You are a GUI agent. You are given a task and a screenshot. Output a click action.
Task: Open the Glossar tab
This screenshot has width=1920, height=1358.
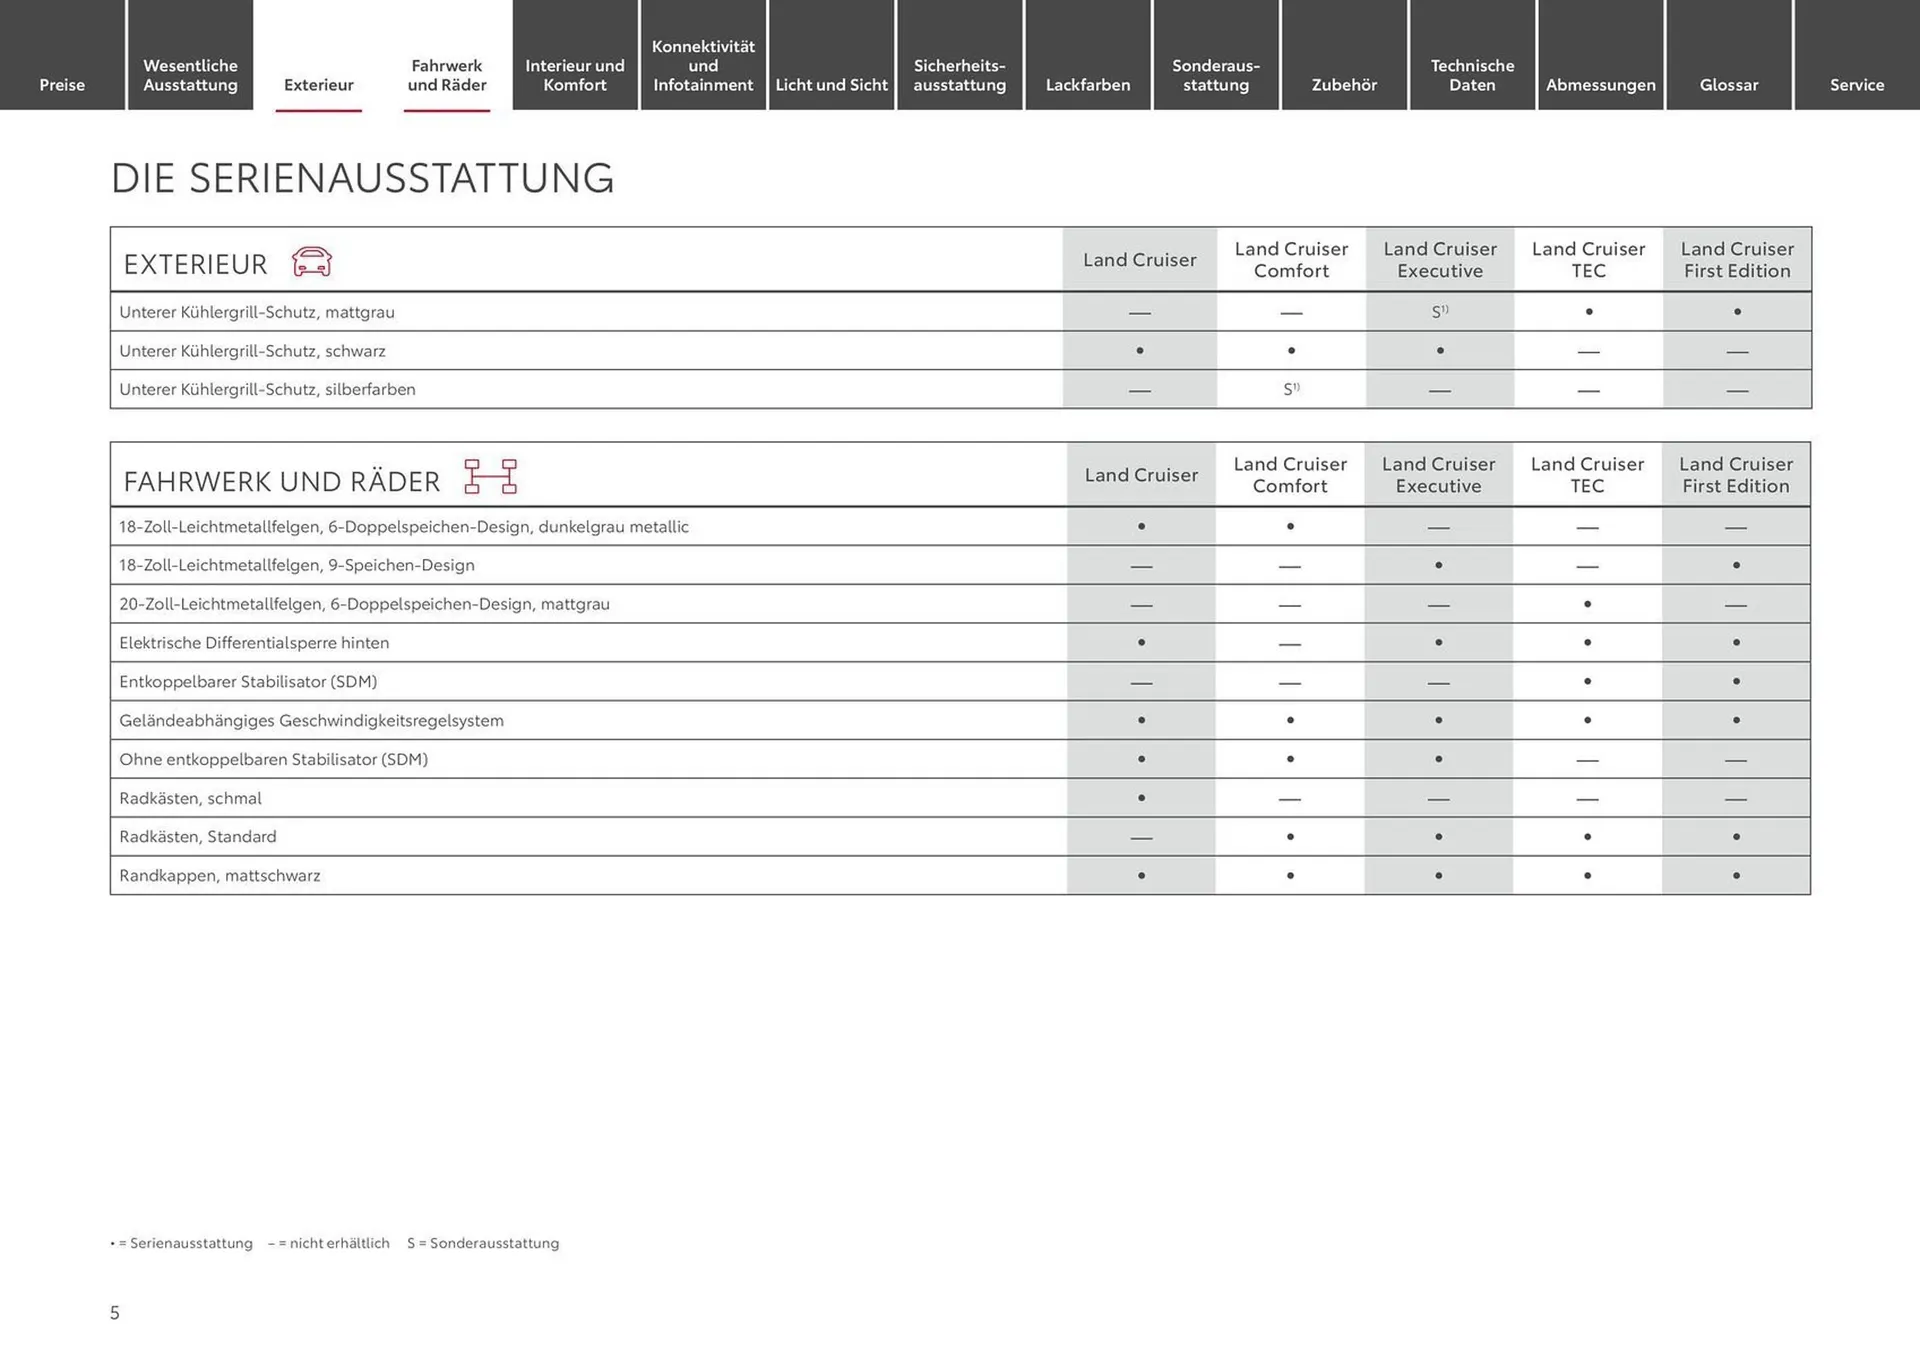point(1728,84)
